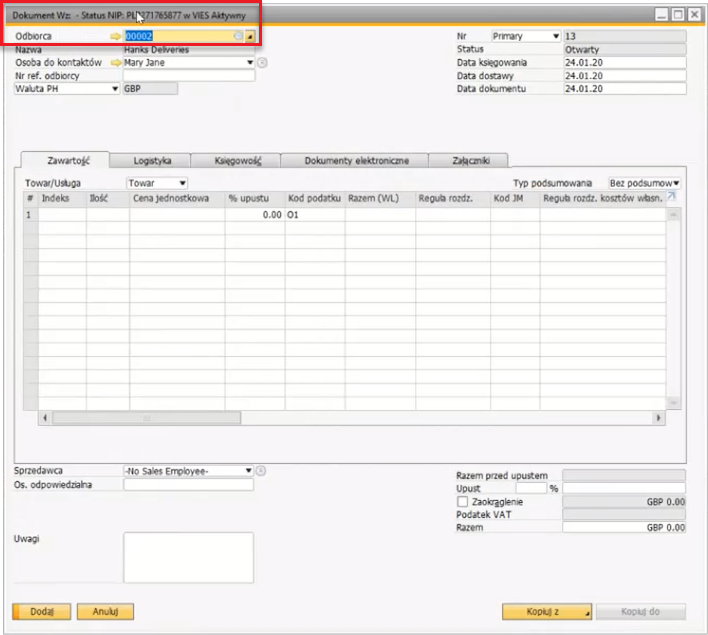Click the info icon next to Mary Jane
Screen dimensions: 708x635
262,62
